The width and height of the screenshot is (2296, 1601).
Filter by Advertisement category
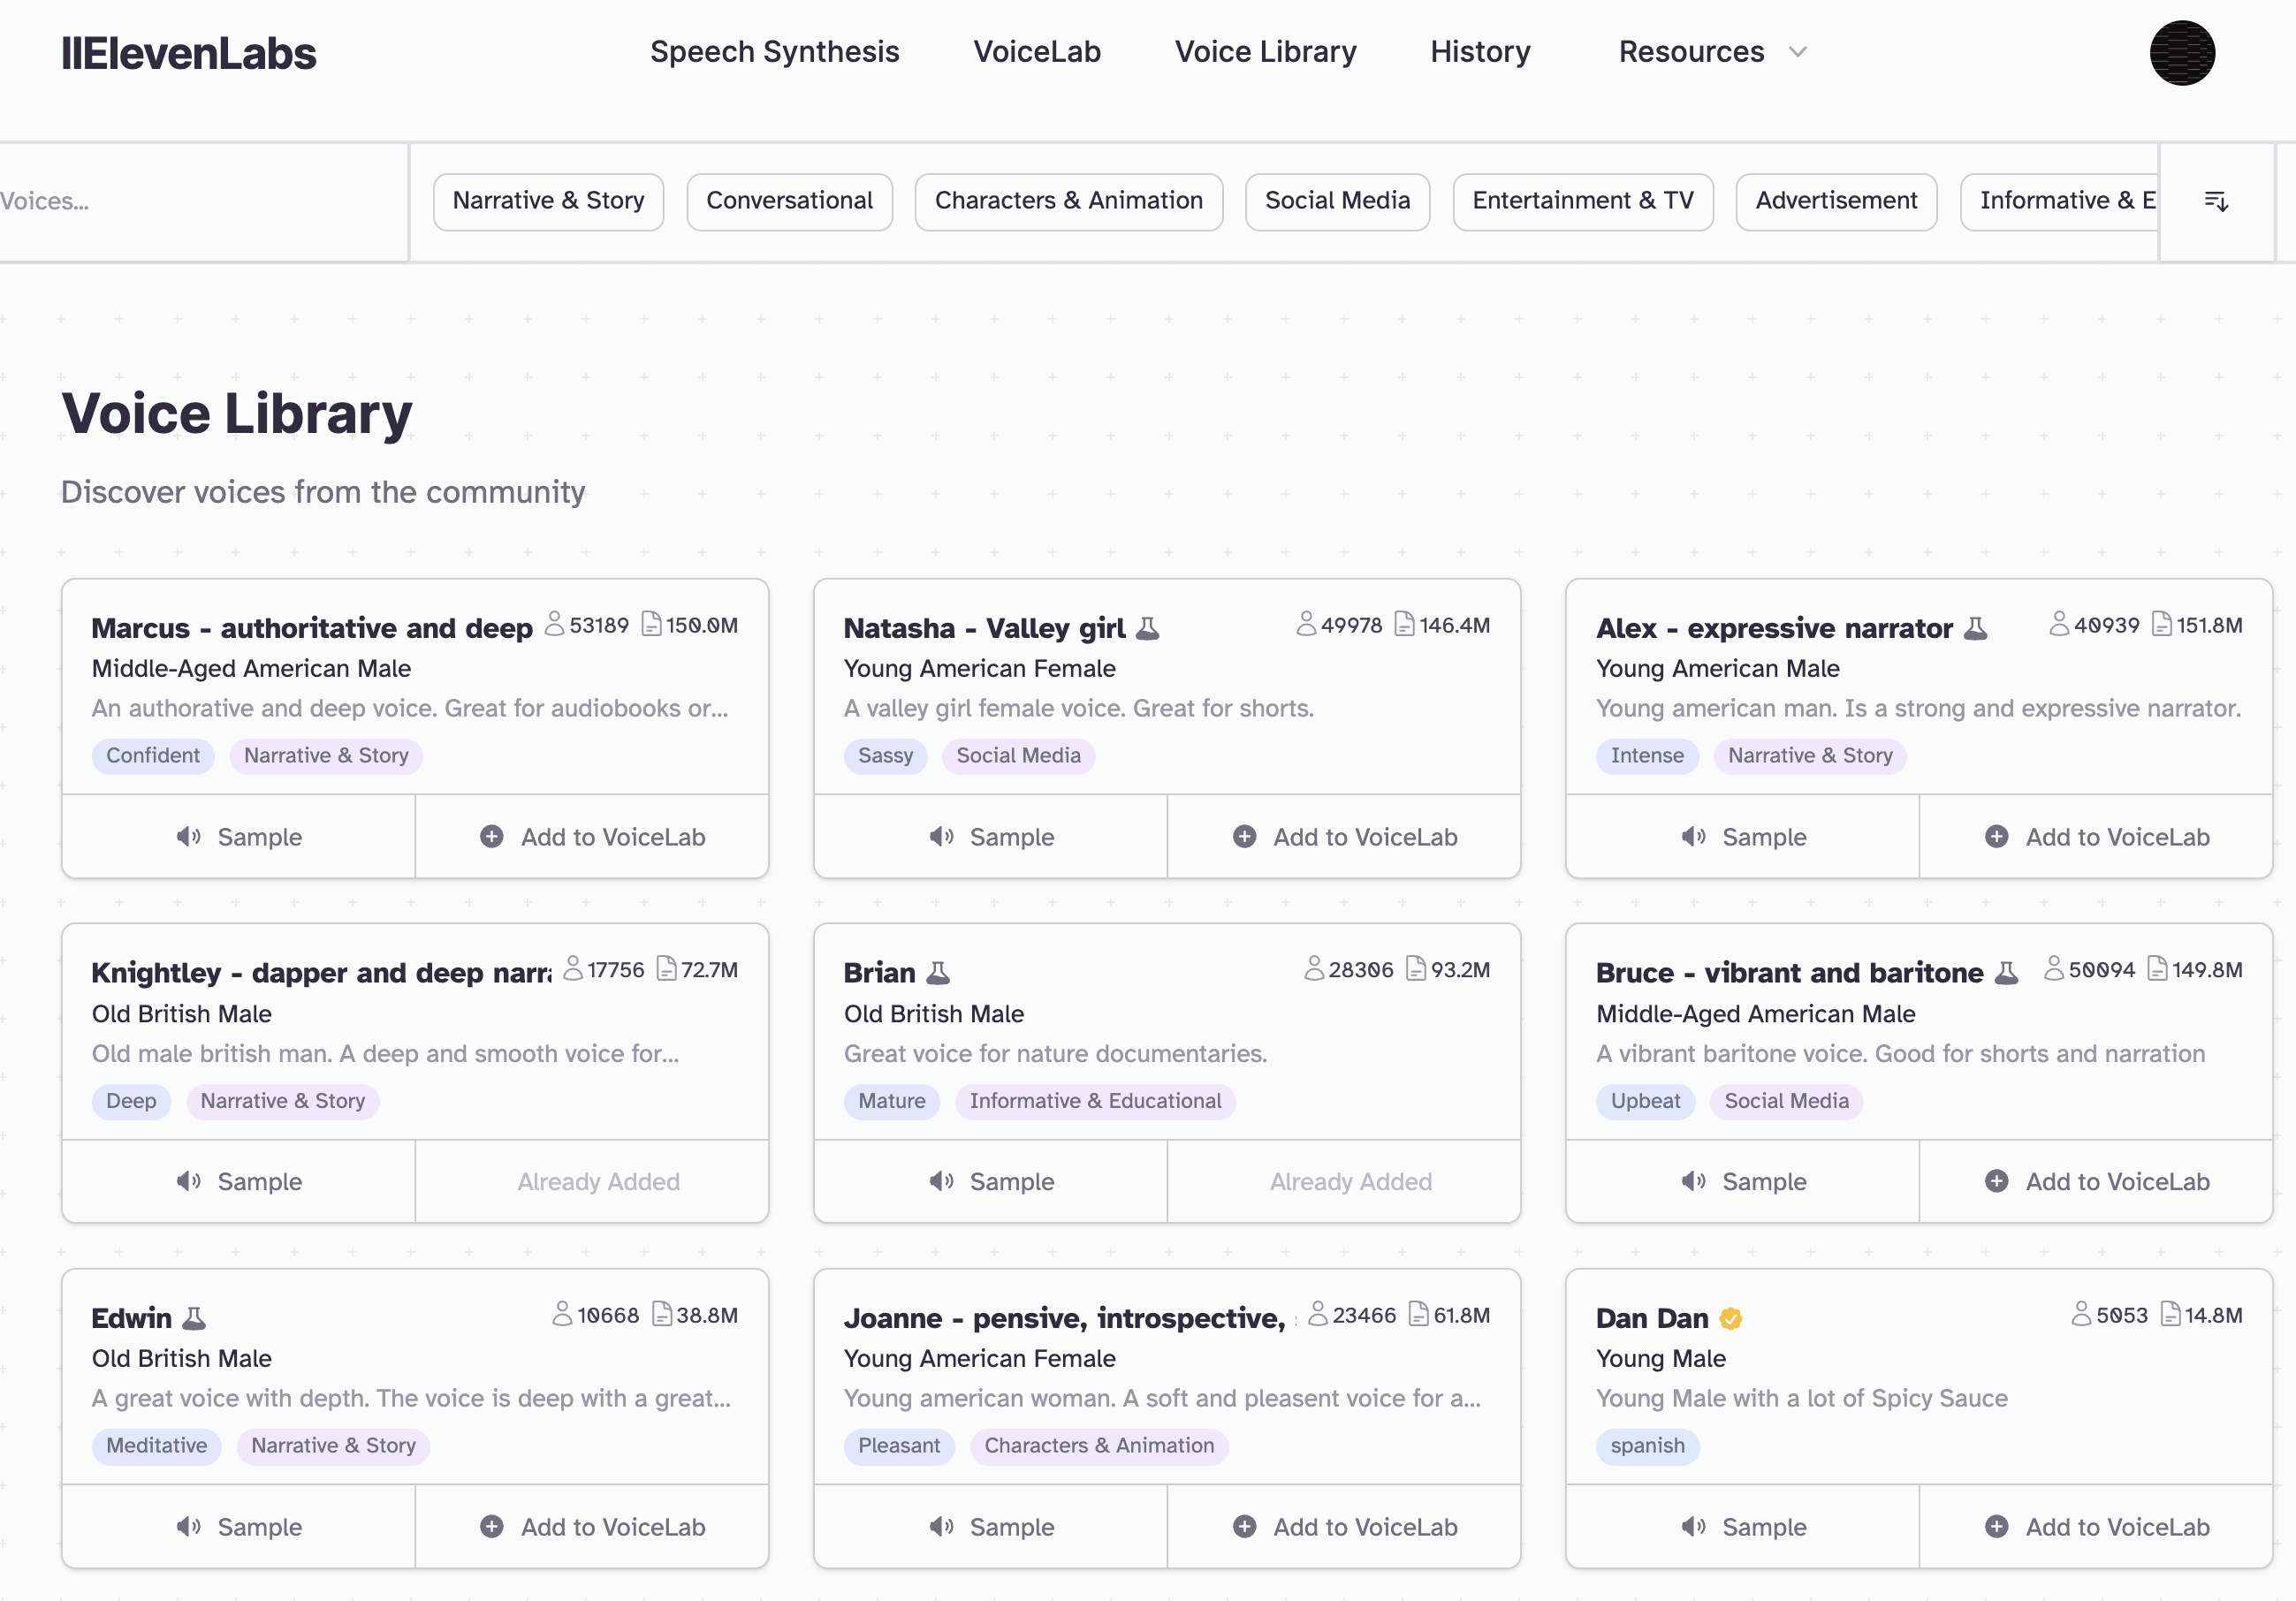[1836, 201]
